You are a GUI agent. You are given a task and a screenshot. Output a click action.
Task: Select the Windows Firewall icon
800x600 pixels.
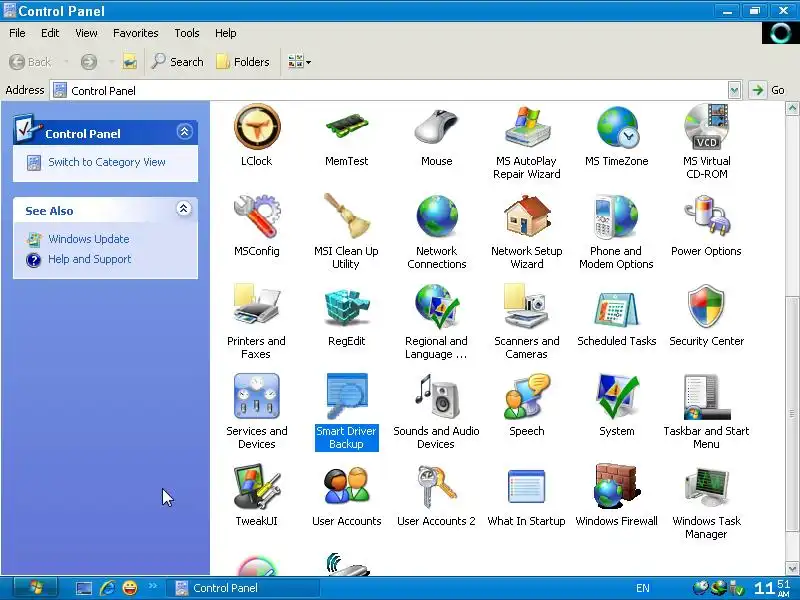(x=617, y=486)
